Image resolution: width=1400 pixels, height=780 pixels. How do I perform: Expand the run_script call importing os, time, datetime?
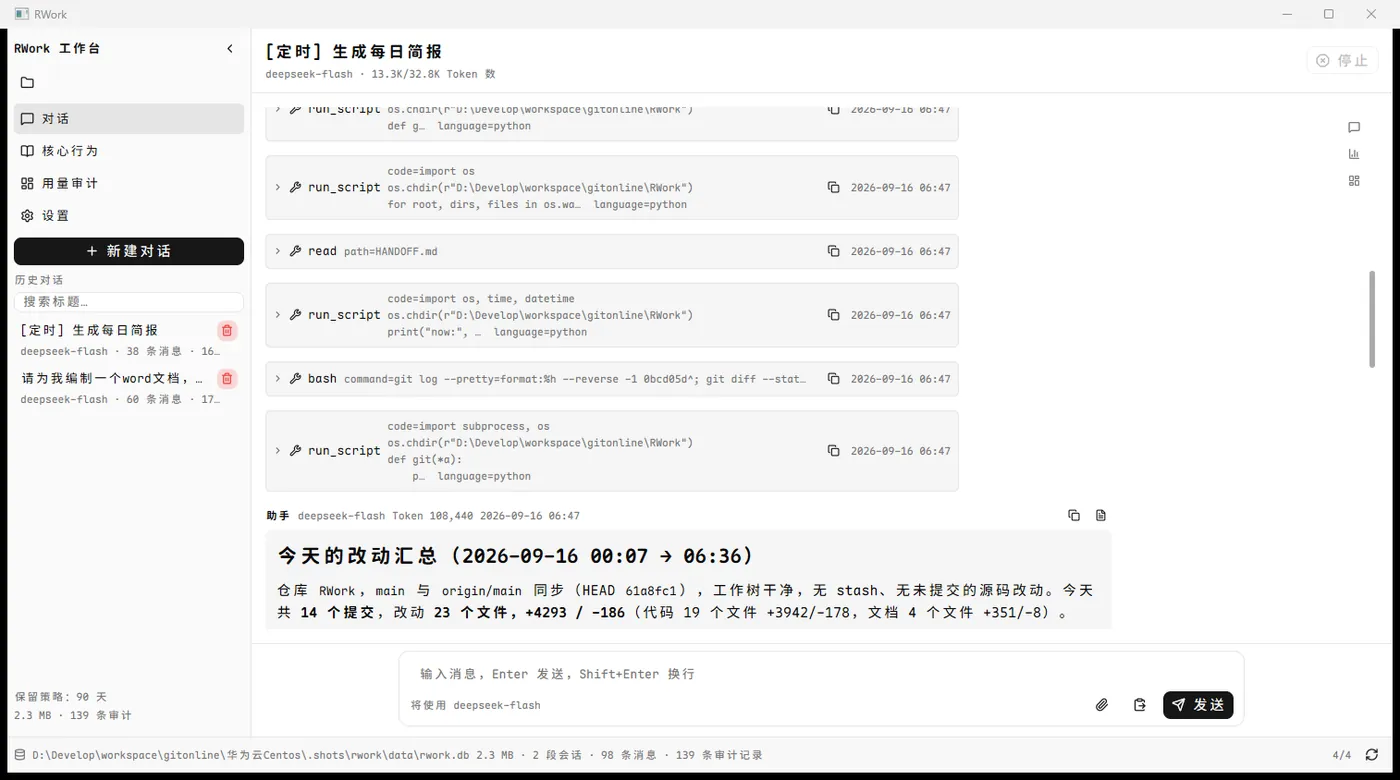click(278, 315)
